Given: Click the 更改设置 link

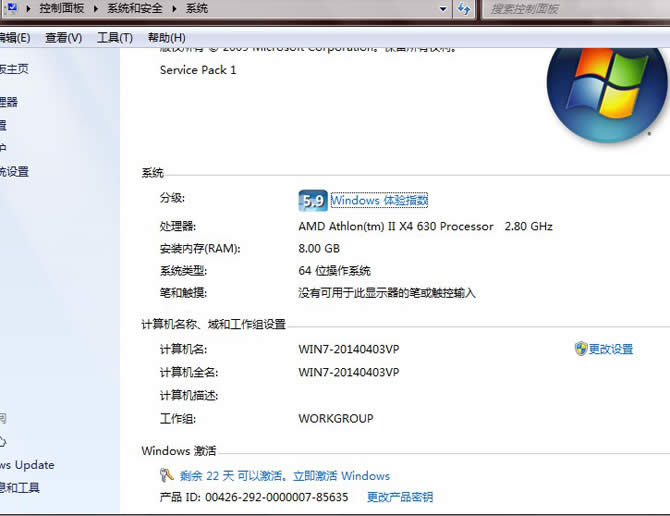Looking at the screenshot, I should tap(611, 349).
